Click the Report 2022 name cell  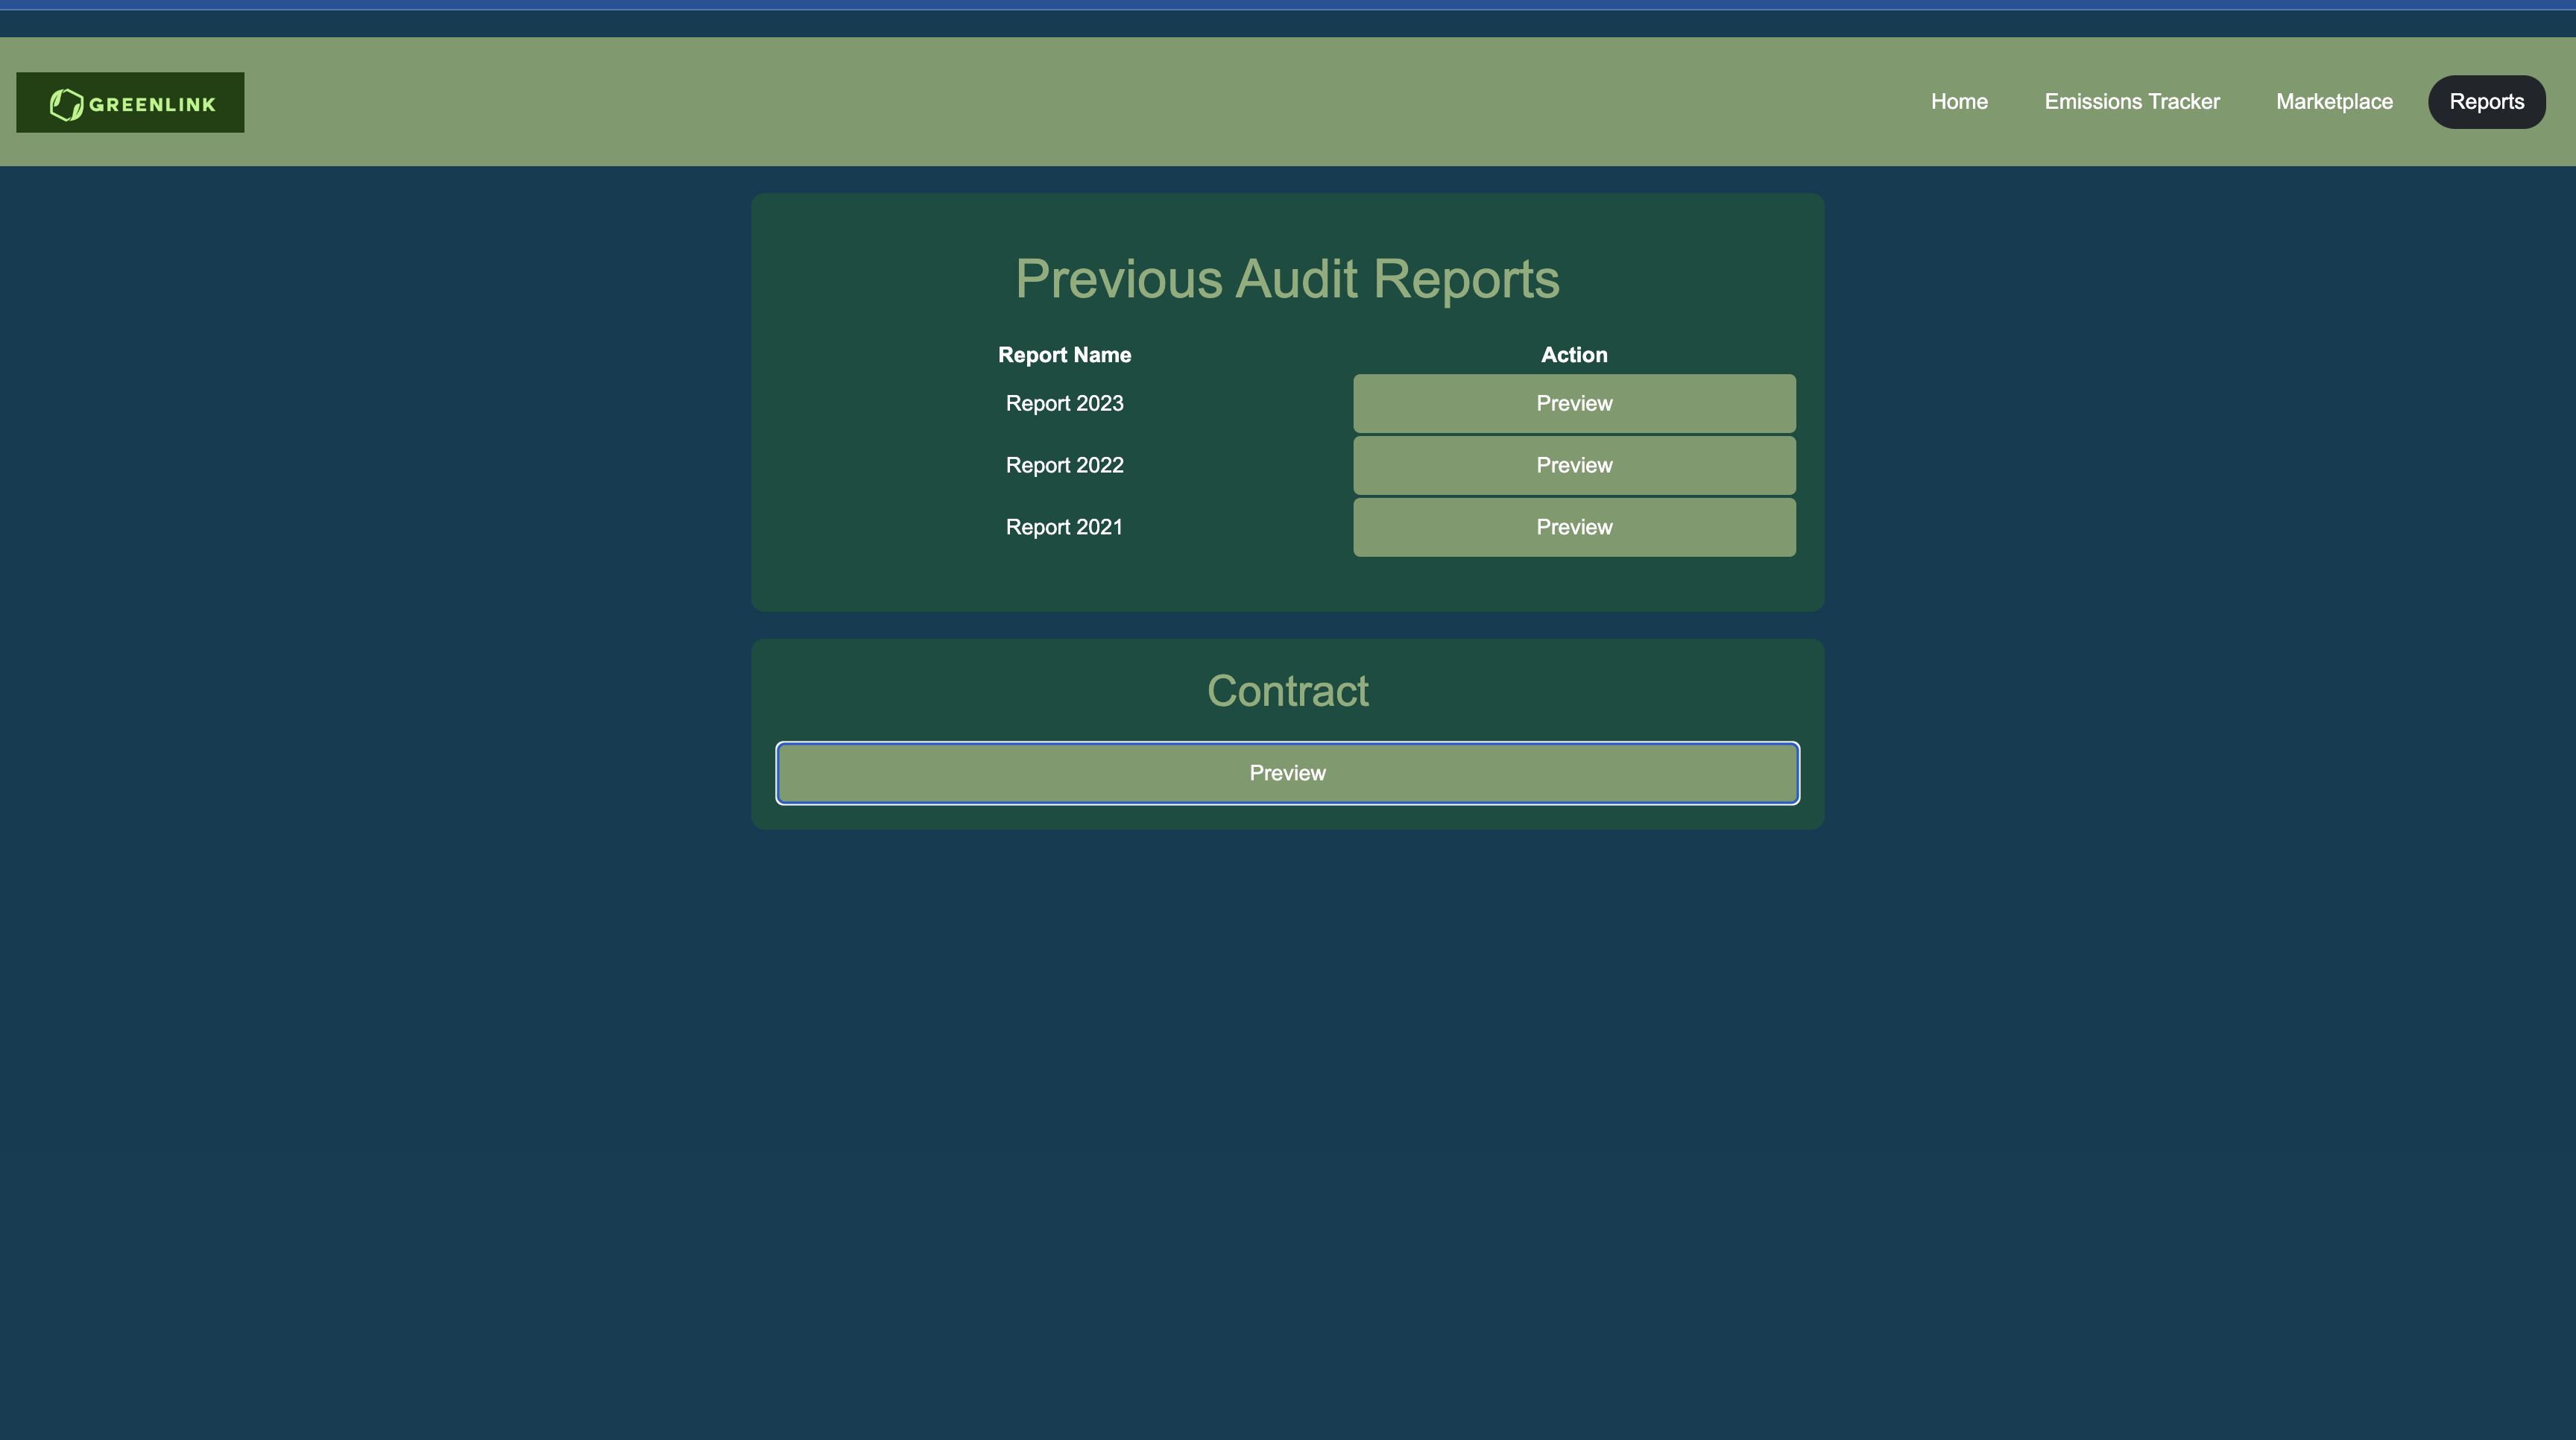1064,466
